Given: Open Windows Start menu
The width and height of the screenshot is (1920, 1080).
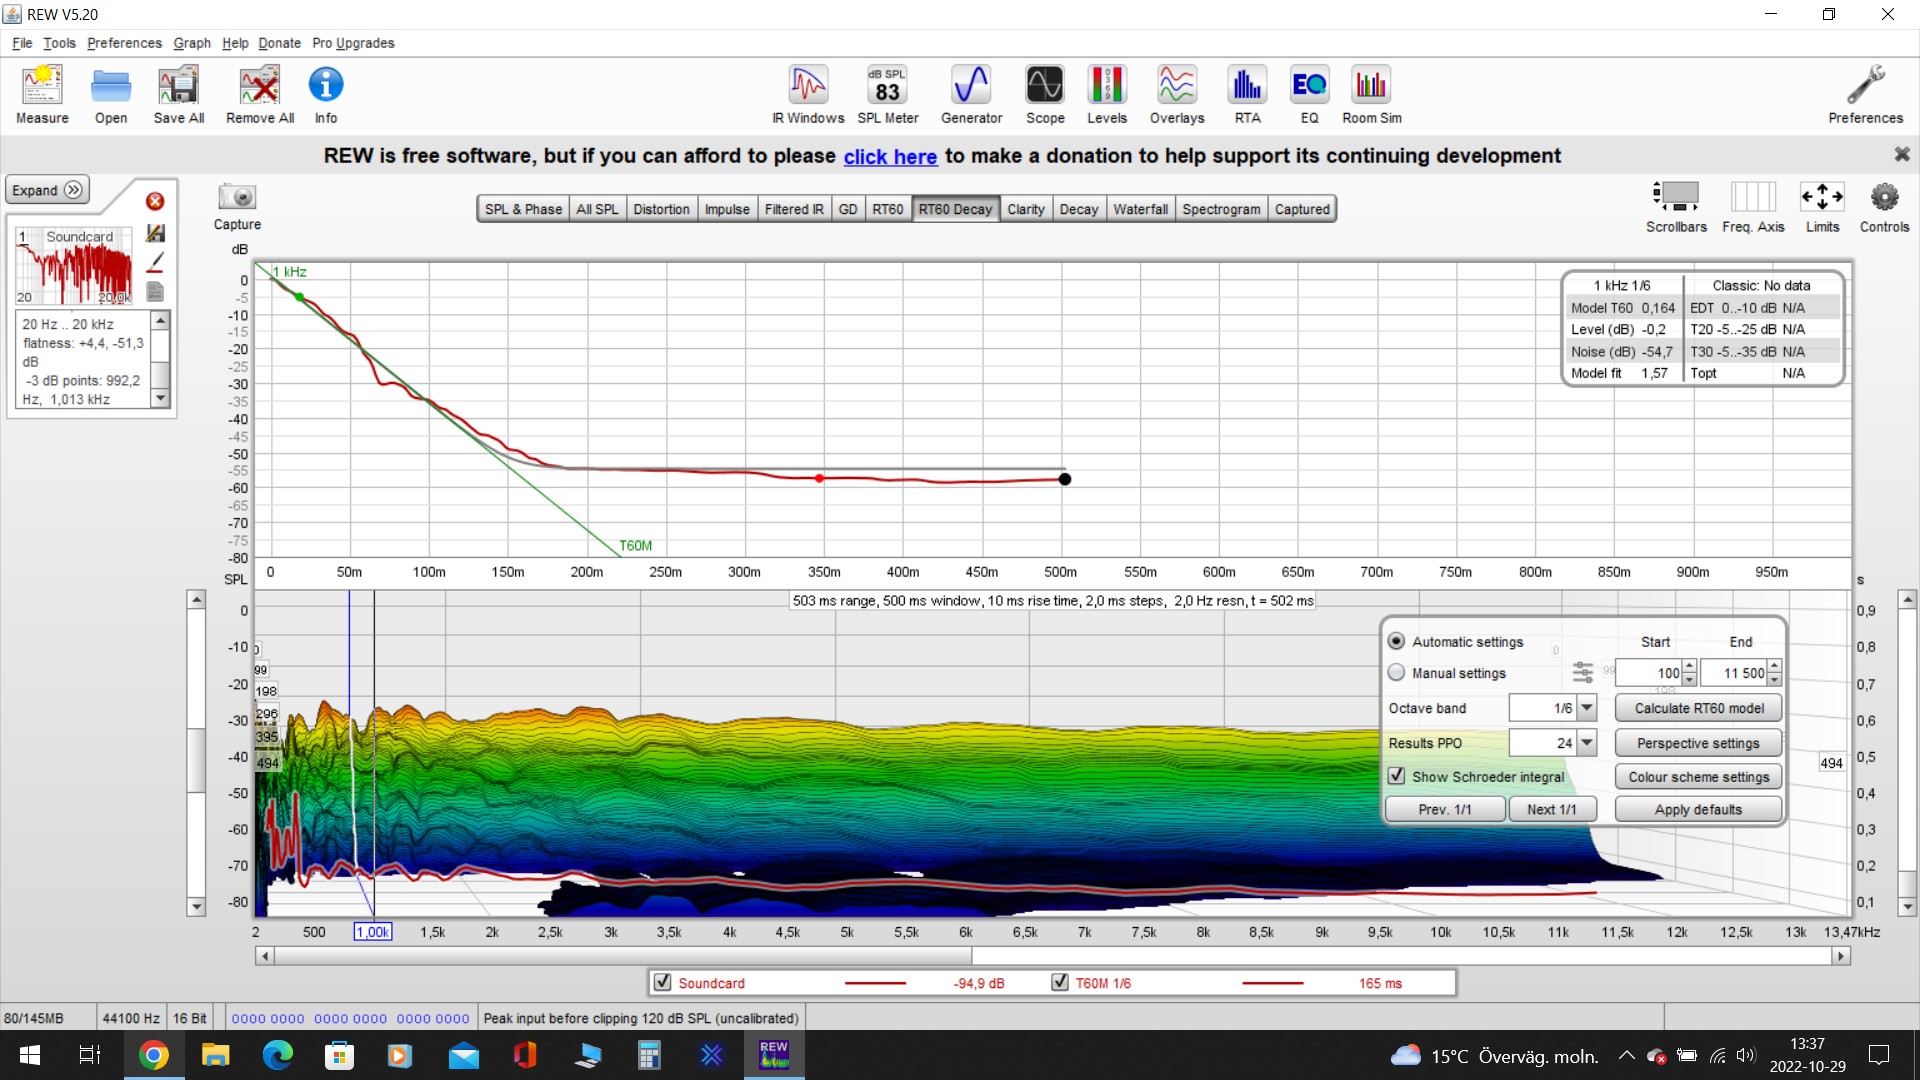Looking at the screenshot, I should point(30,1055).
